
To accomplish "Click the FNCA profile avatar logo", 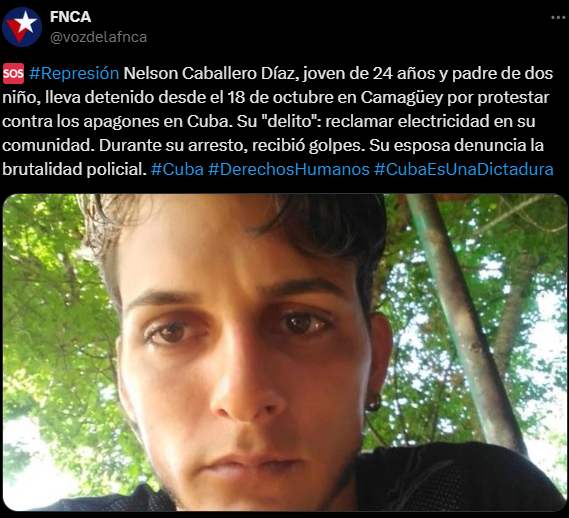I will tap(22, 27).
